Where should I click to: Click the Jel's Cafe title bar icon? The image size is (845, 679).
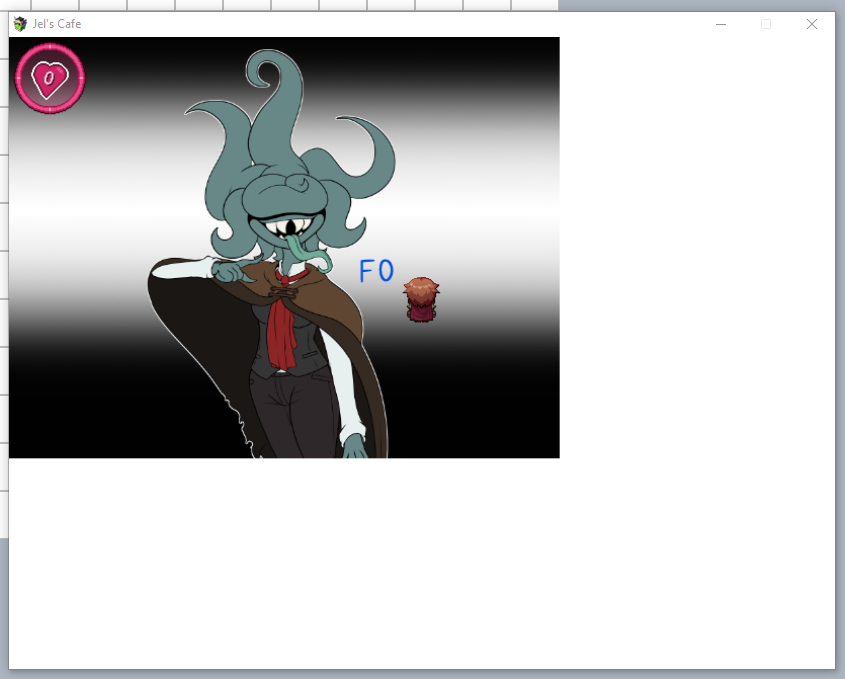[x=20, y=24]
